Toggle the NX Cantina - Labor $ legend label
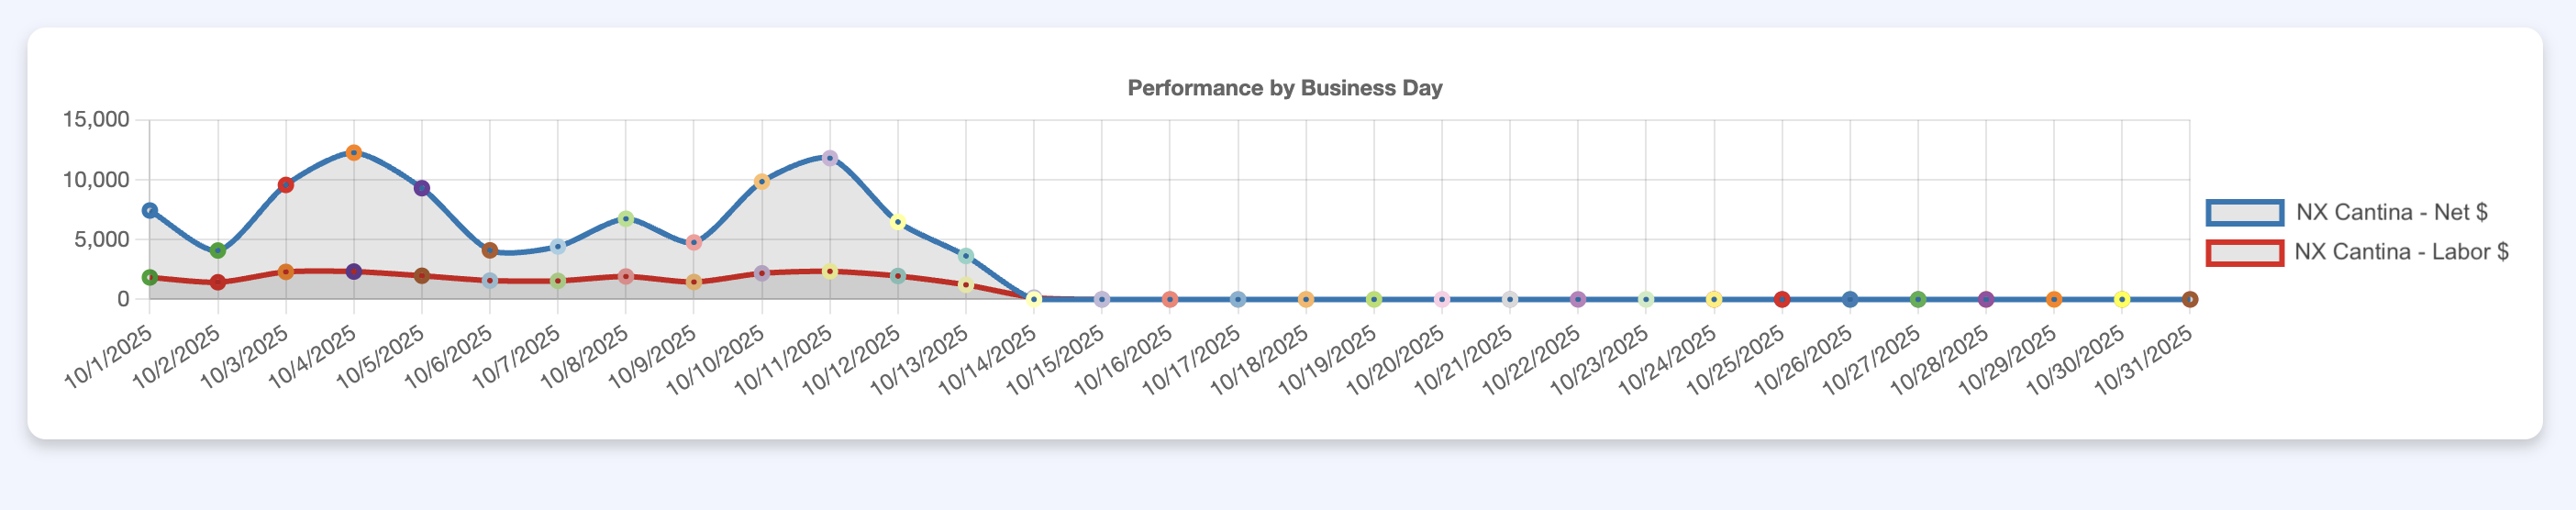Image resolution: width=2576 pixels, height=510 pixels. 2400,252
